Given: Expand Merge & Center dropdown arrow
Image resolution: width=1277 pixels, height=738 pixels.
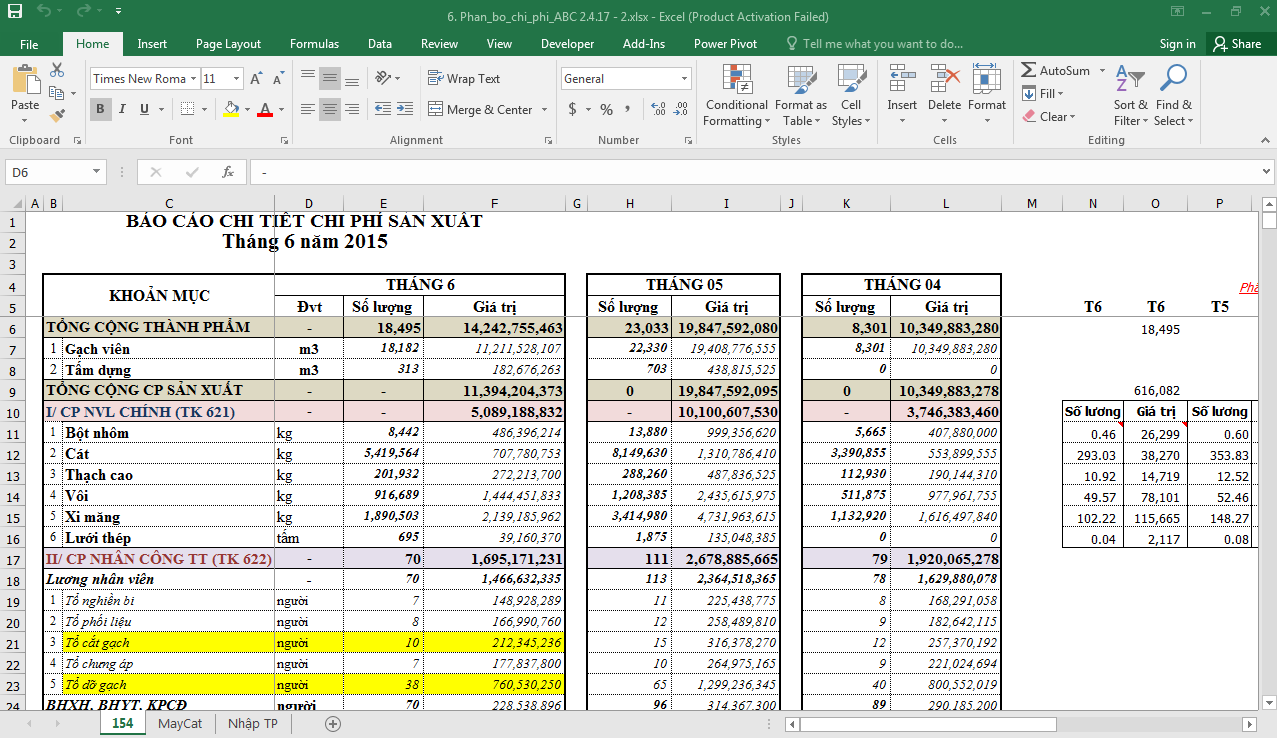Looking at the screenshot, I should point(544,110).
